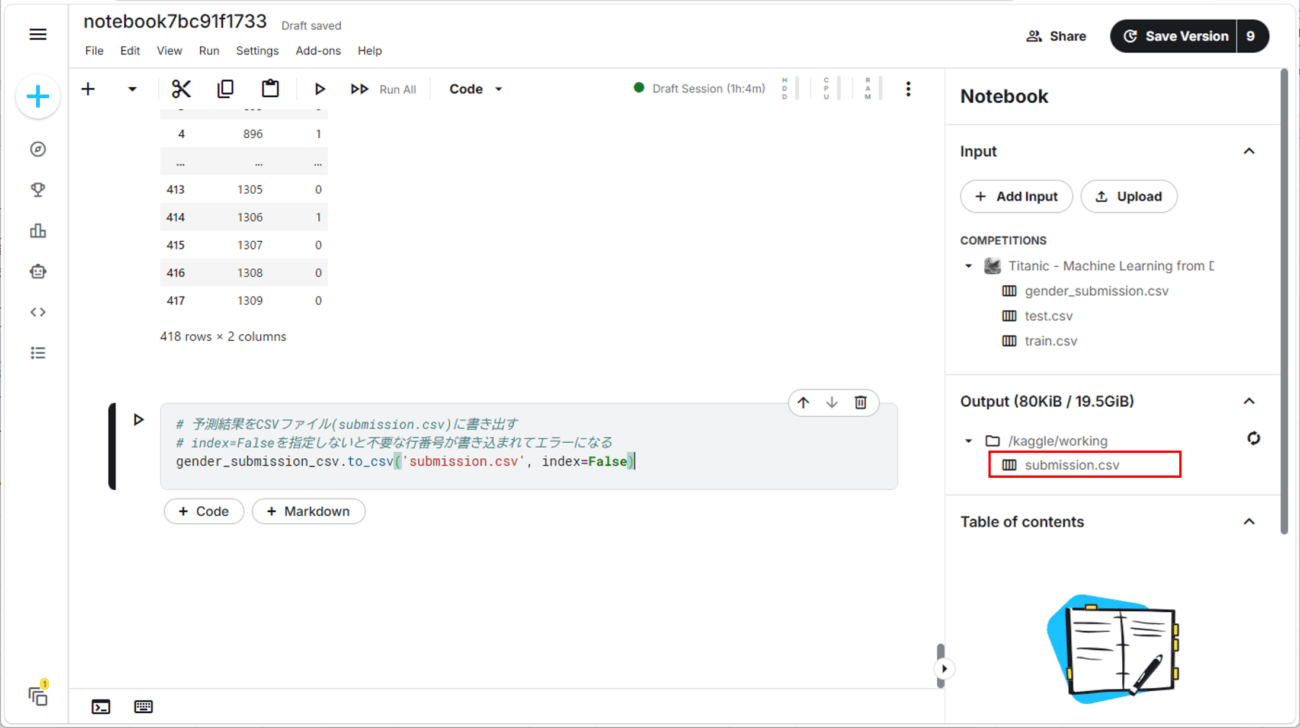
Task: Open the Settings menu
Action: click(x=257, y=51)
